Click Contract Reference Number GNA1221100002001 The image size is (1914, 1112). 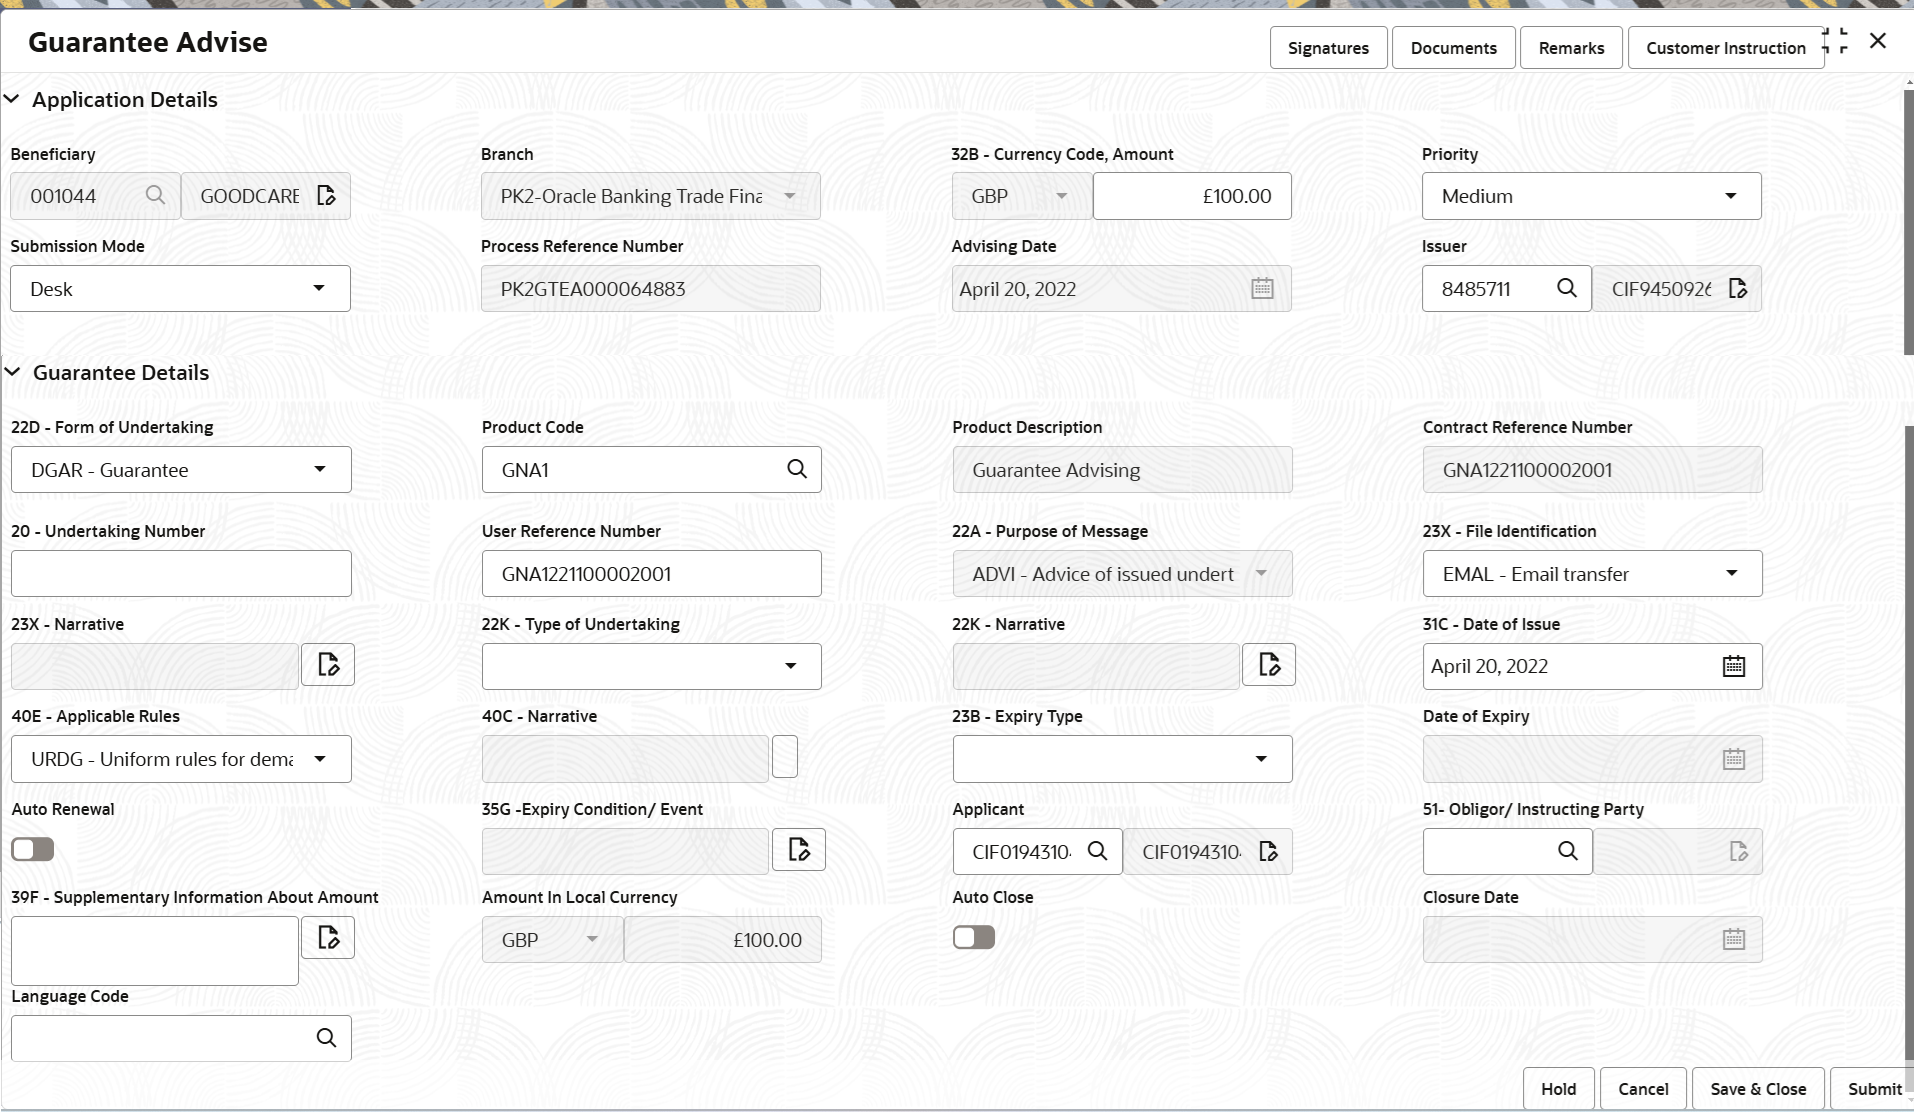1593,469
